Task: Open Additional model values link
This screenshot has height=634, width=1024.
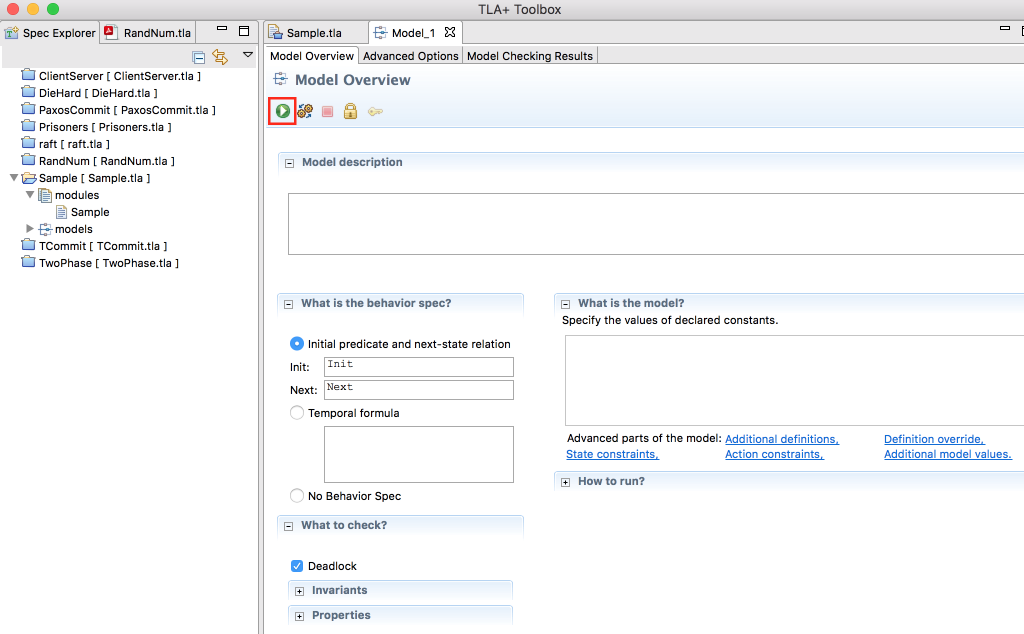Action: (948, 454)
